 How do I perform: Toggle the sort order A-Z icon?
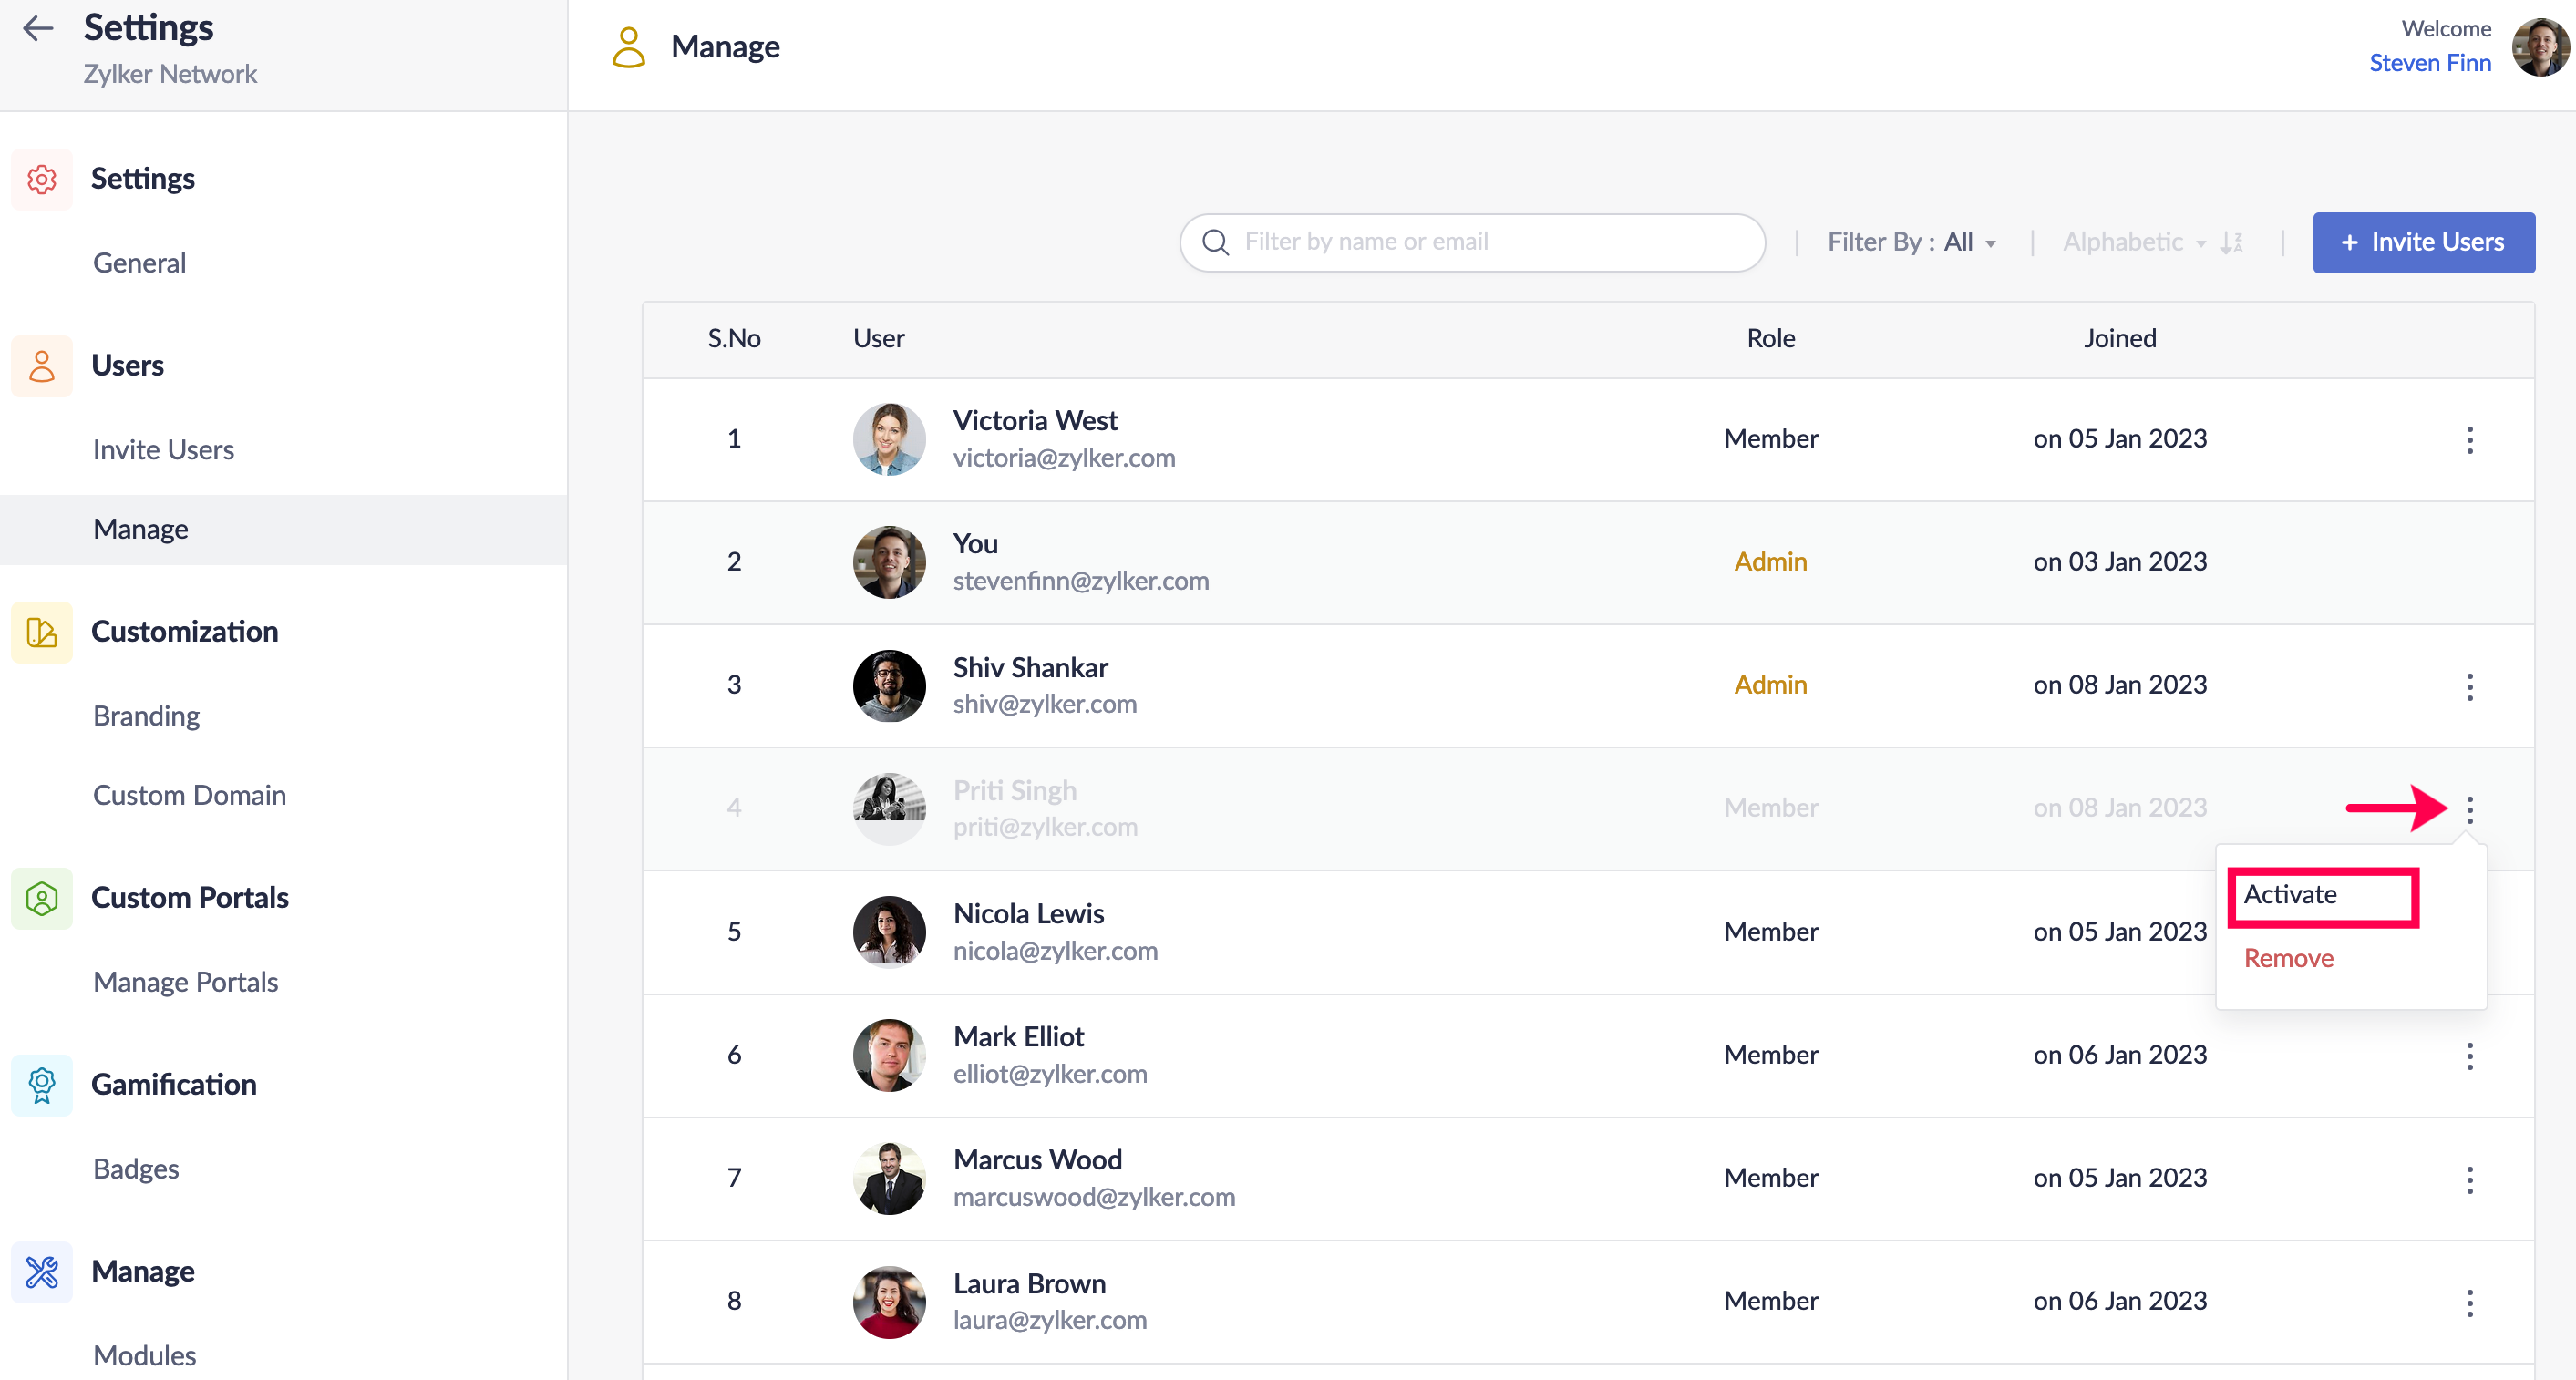tap(2232, 243)
